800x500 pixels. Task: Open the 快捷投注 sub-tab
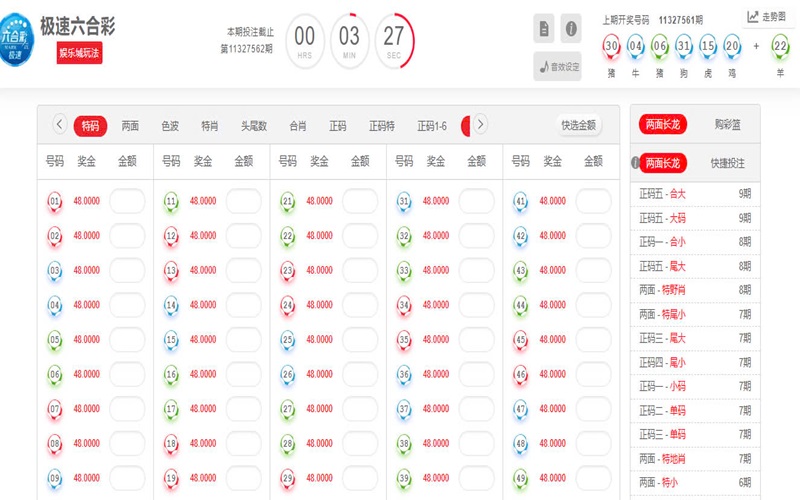(727, 163)
